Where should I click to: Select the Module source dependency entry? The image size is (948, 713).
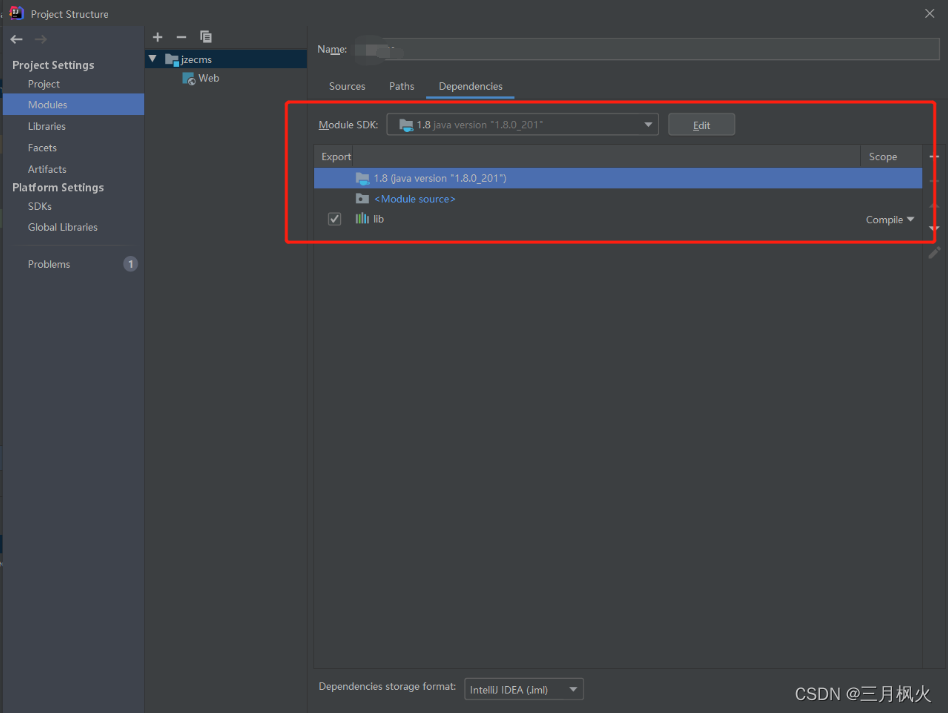point(414,199)
